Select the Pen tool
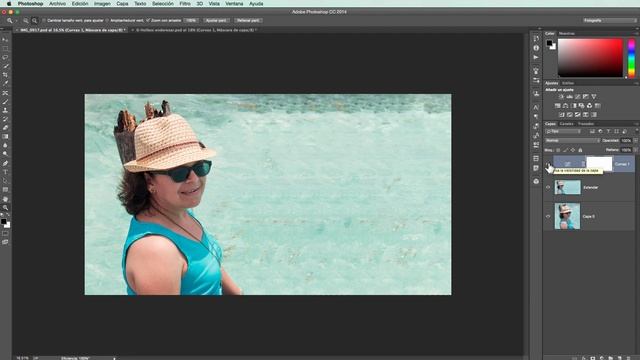This screenshot has height=360, width=640. point(5,163)
